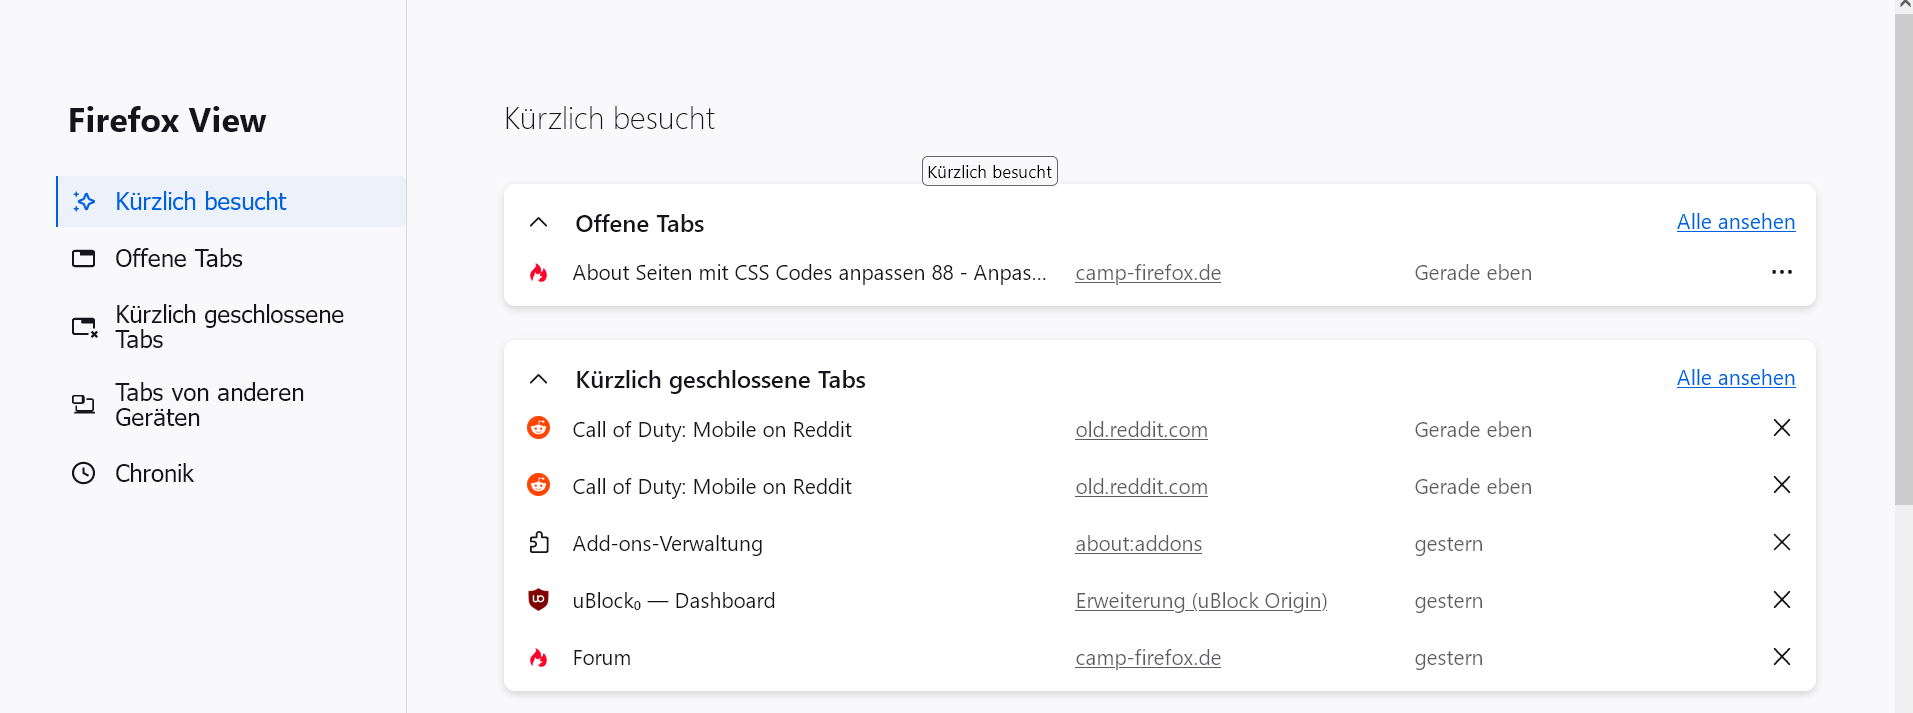
Task: Remove the Add-ons-Verwaltung closed tab entry
Action: tap(1781, 542)
